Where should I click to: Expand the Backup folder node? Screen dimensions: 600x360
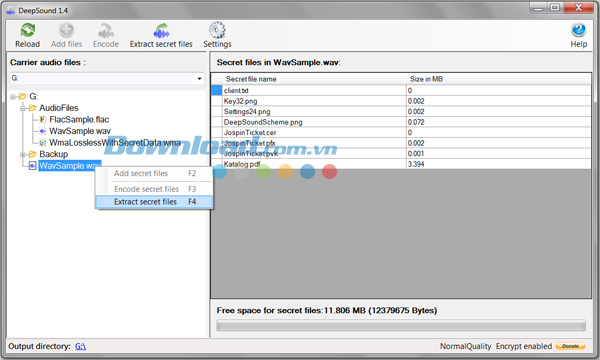point(23,155)
